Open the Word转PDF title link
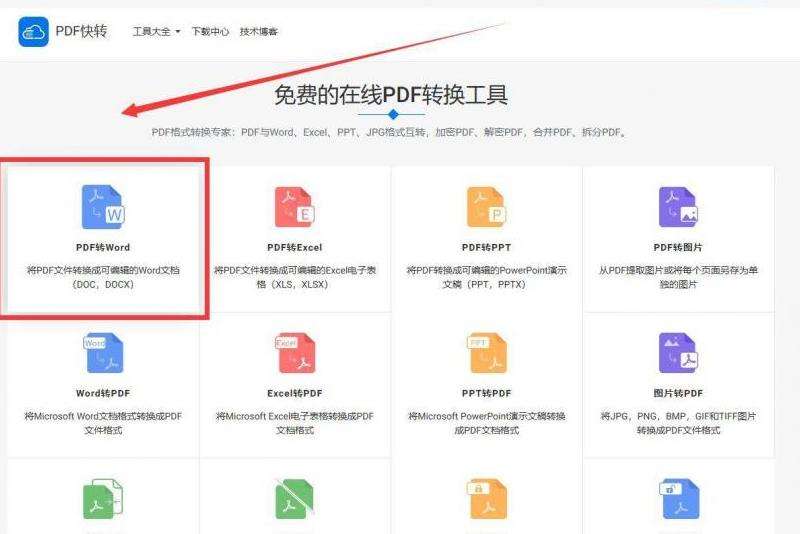This screenshot has width=800, height=534. [103, 393]
